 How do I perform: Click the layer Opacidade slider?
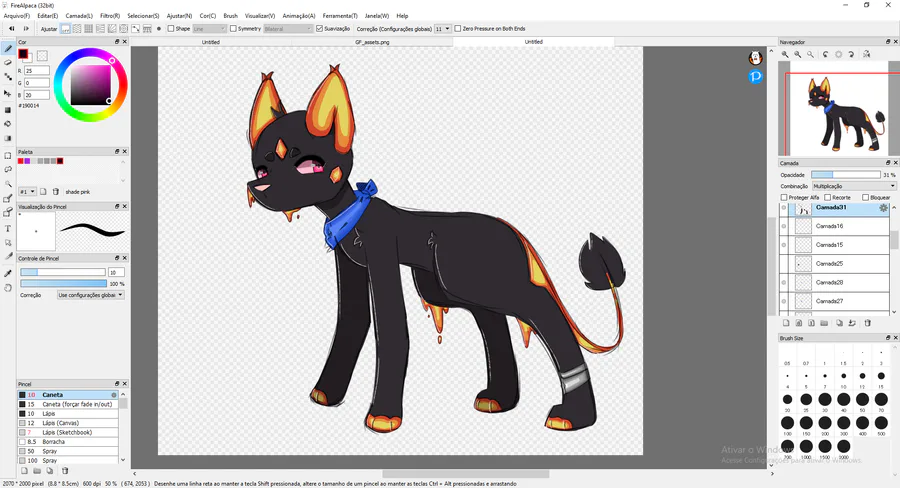[845, 175]
